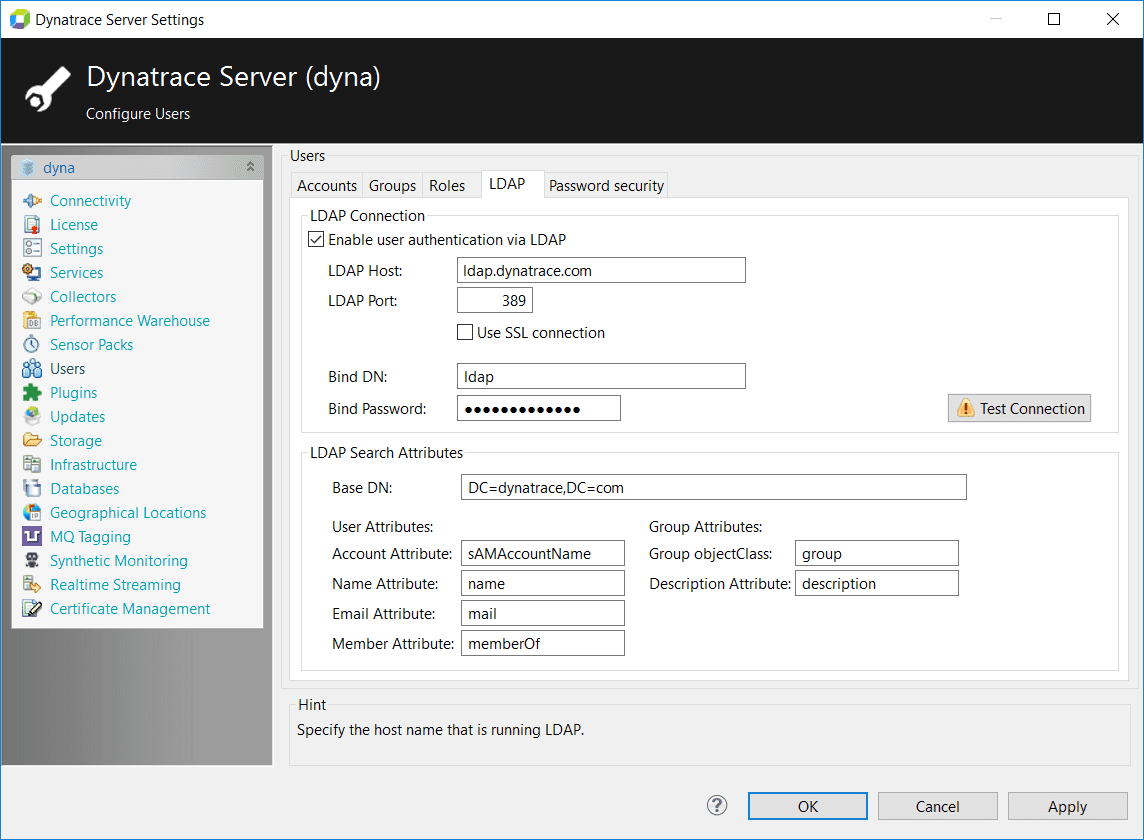This screenshot has width=1144, height=840.
Task: Click the Updates globe icon
Action: (x=32, y=417)
